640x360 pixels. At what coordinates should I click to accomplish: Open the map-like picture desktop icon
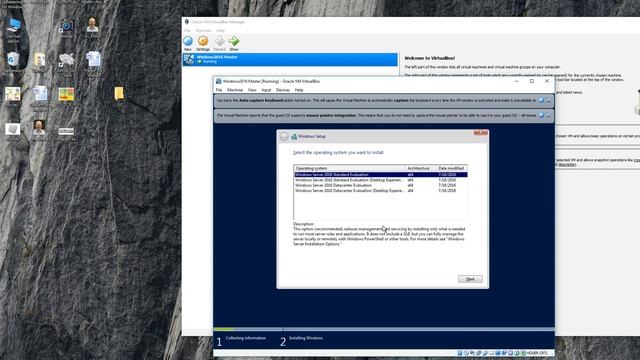pyautogui.click(x=13, y=94)
